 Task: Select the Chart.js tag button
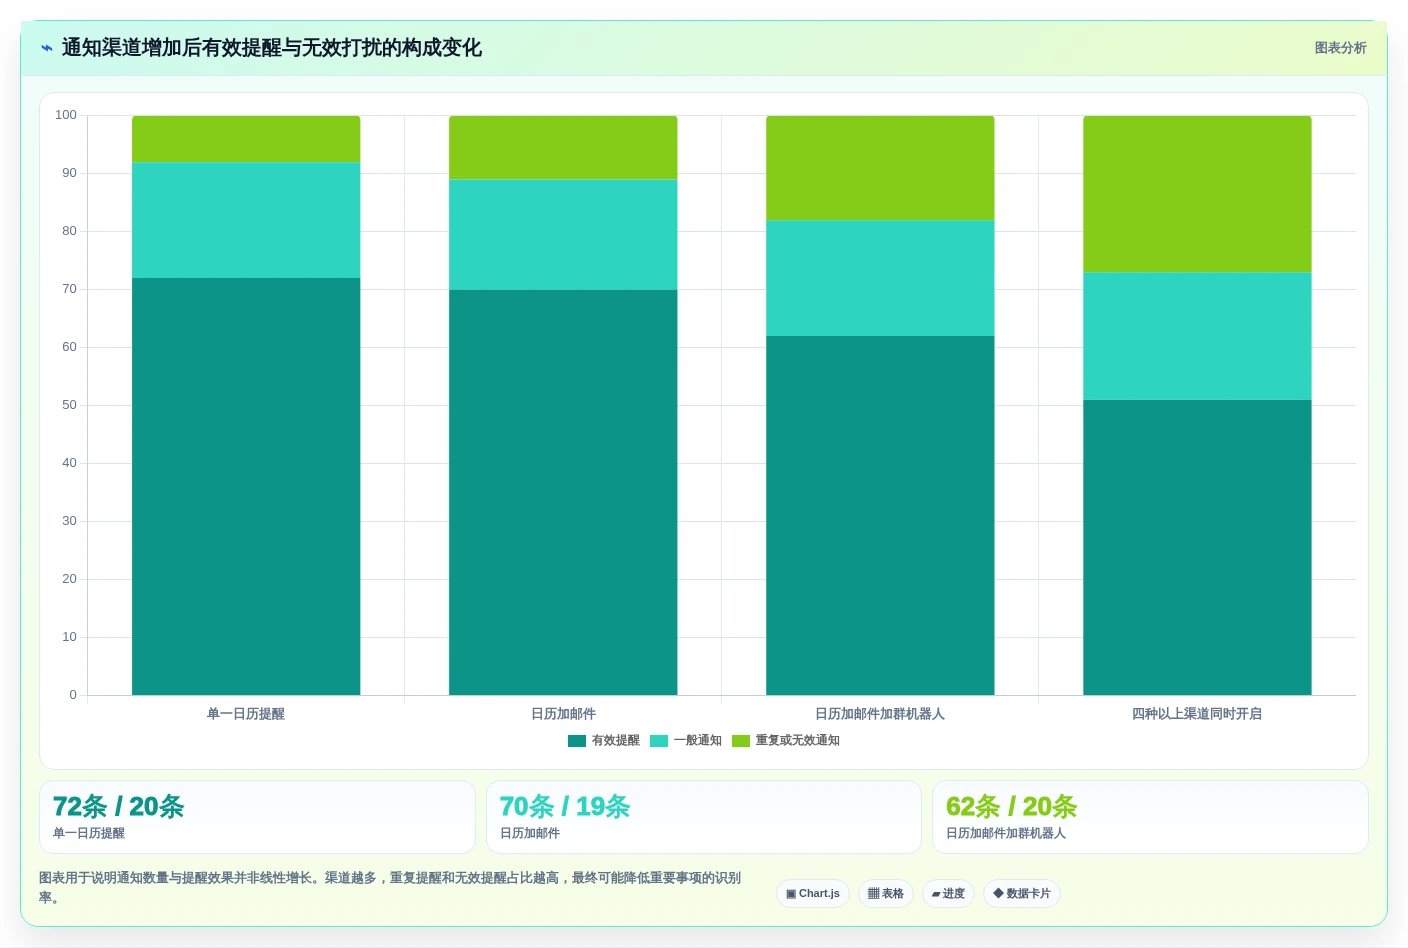pyautogui.click(x=813, y=893)
